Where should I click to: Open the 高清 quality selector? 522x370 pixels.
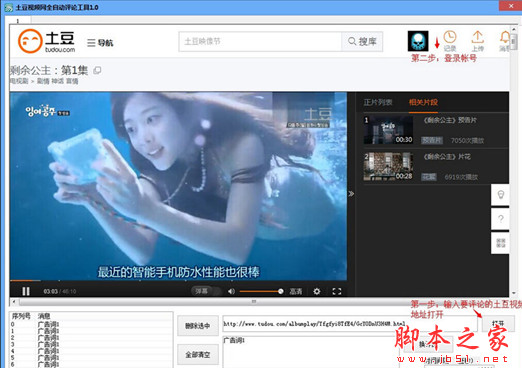click(296, 292)
